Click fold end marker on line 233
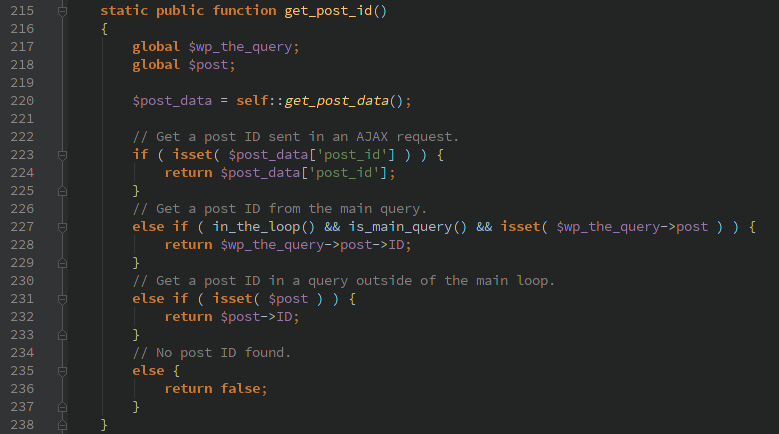The image size is (779, 434). pyautogui.click(x=62, y=335)
